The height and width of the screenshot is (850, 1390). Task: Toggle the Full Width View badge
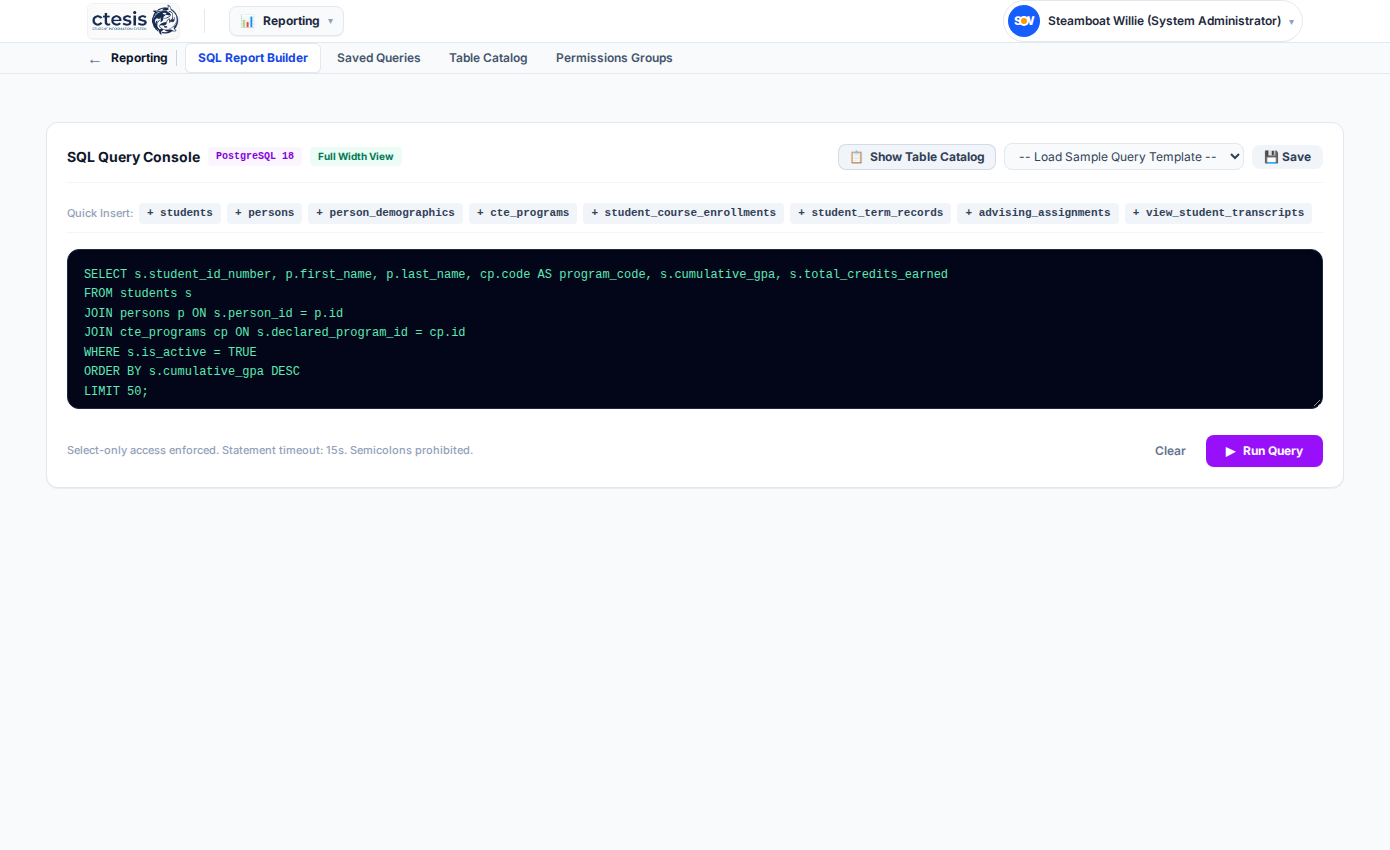(355, 156)
